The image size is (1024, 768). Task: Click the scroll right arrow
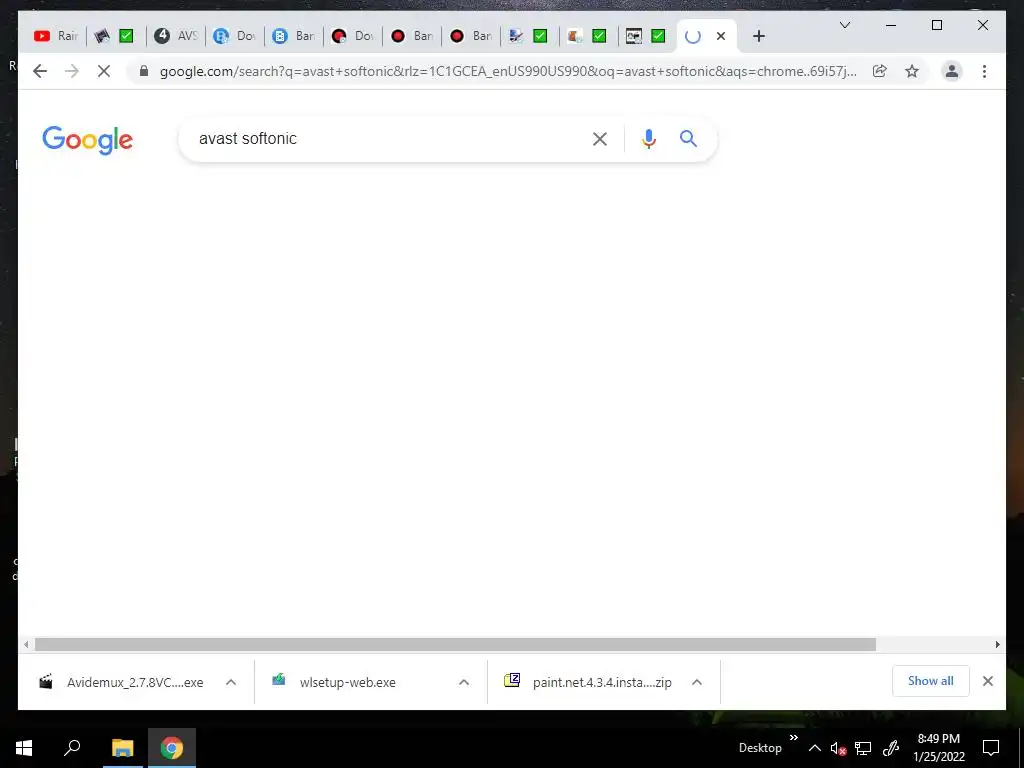click(x=997, y=645)
